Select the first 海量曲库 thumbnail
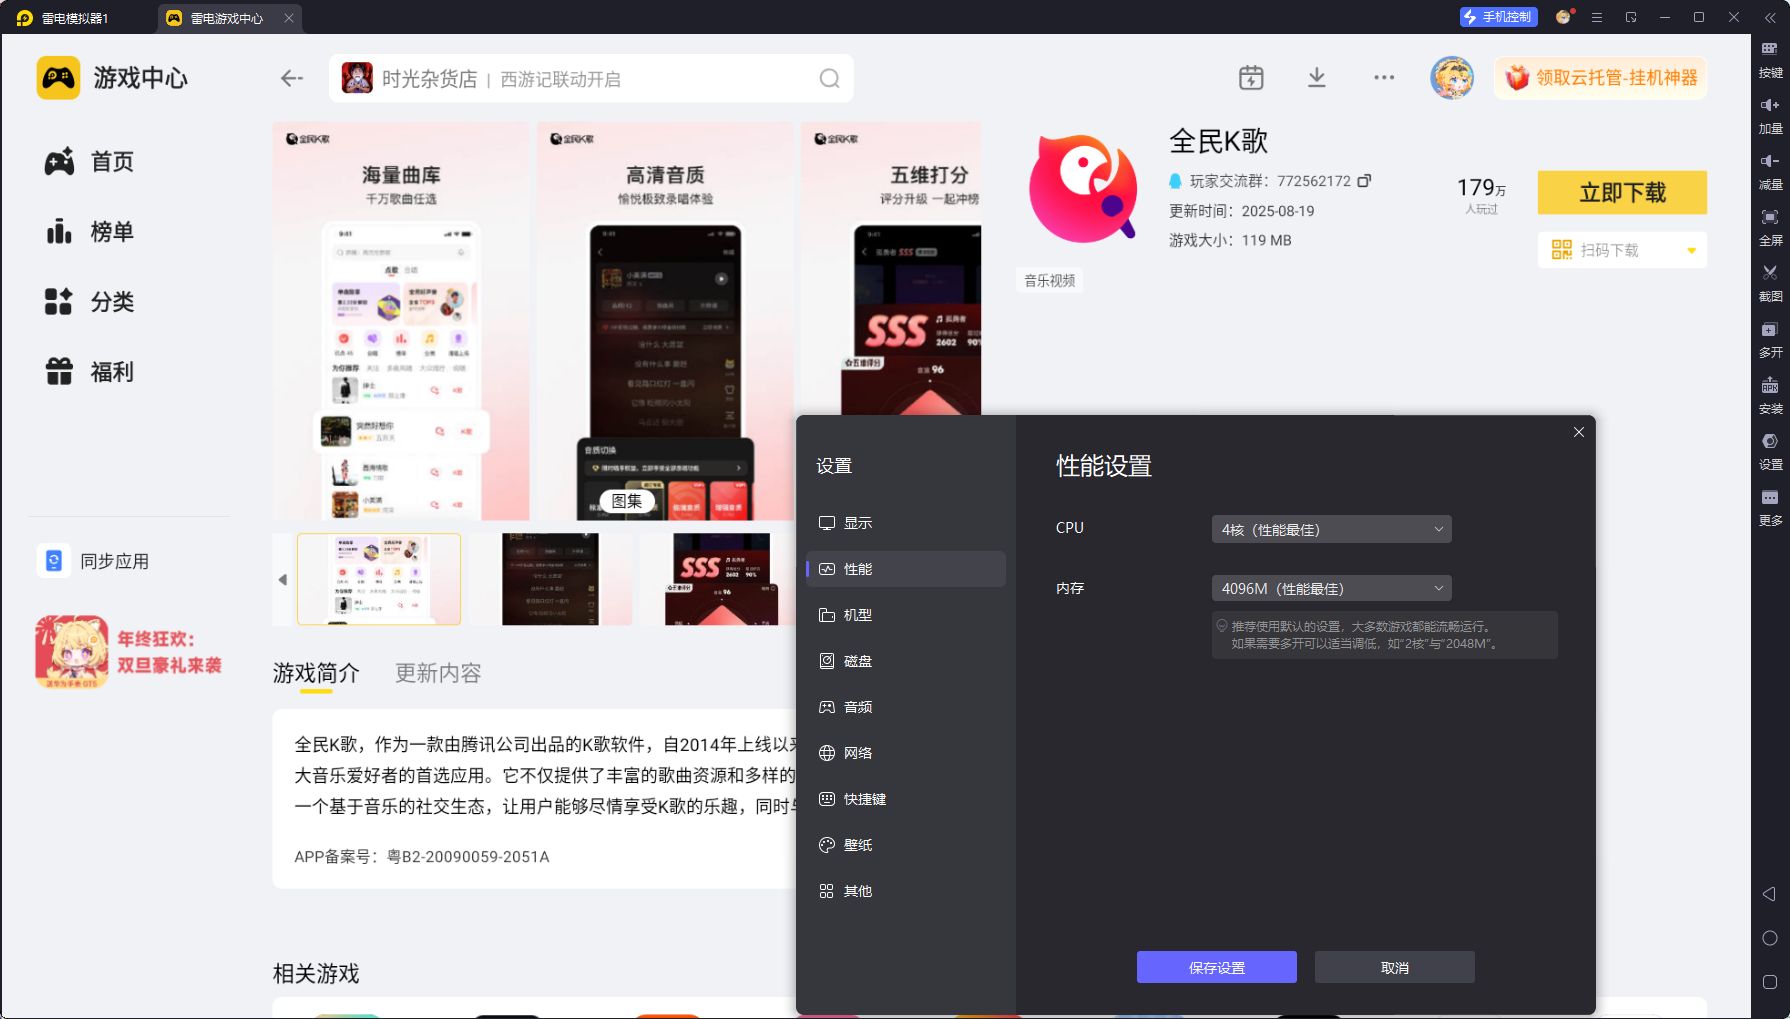 click(x=379, y=579)
